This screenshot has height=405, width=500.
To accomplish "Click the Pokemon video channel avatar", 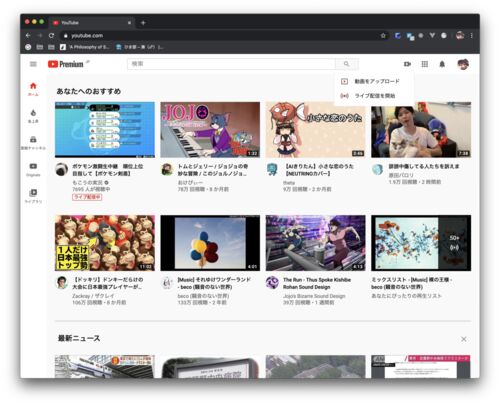I will (x=62, y=170).
